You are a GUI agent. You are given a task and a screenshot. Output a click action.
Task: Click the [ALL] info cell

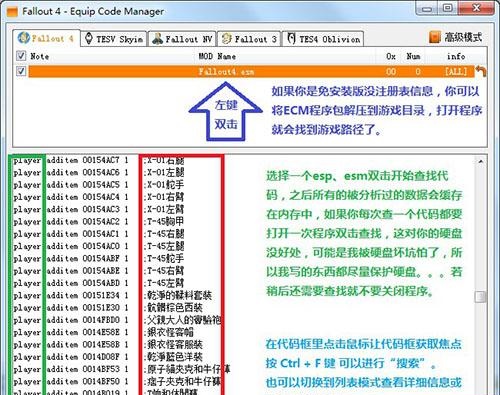(x=456, y=71)
